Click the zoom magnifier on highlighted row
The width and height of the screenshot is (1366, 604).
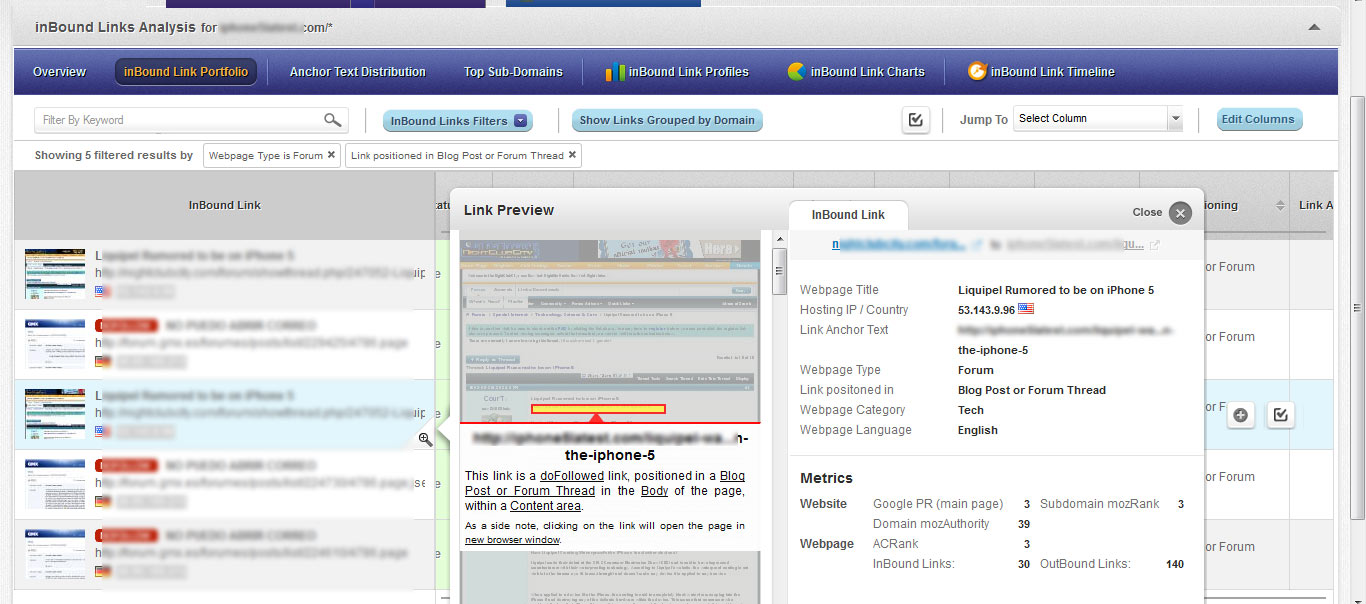point(425,439)
